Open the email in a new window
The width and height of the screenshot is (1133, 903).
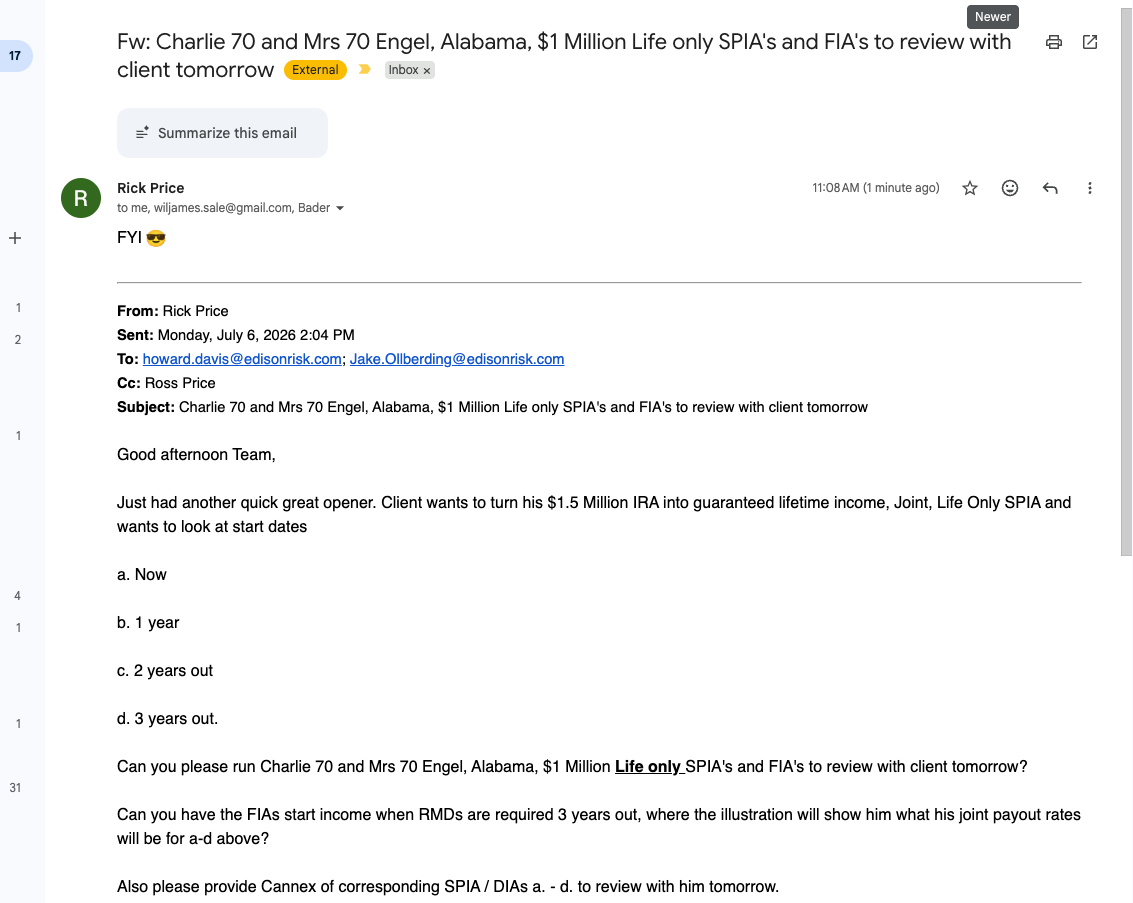[1090, 42]
